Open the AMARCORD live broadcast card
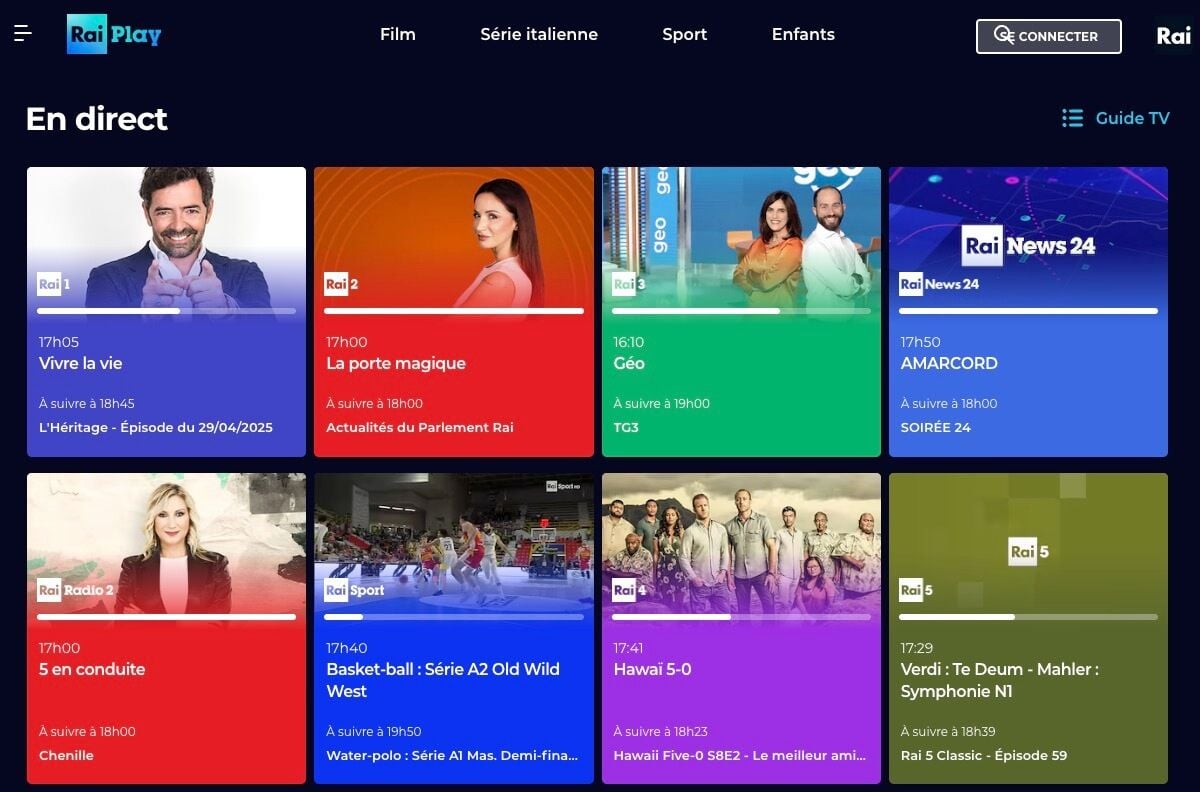This screenshot has width=1200, height=792. pyautogui.click(x=1028, y=310)
